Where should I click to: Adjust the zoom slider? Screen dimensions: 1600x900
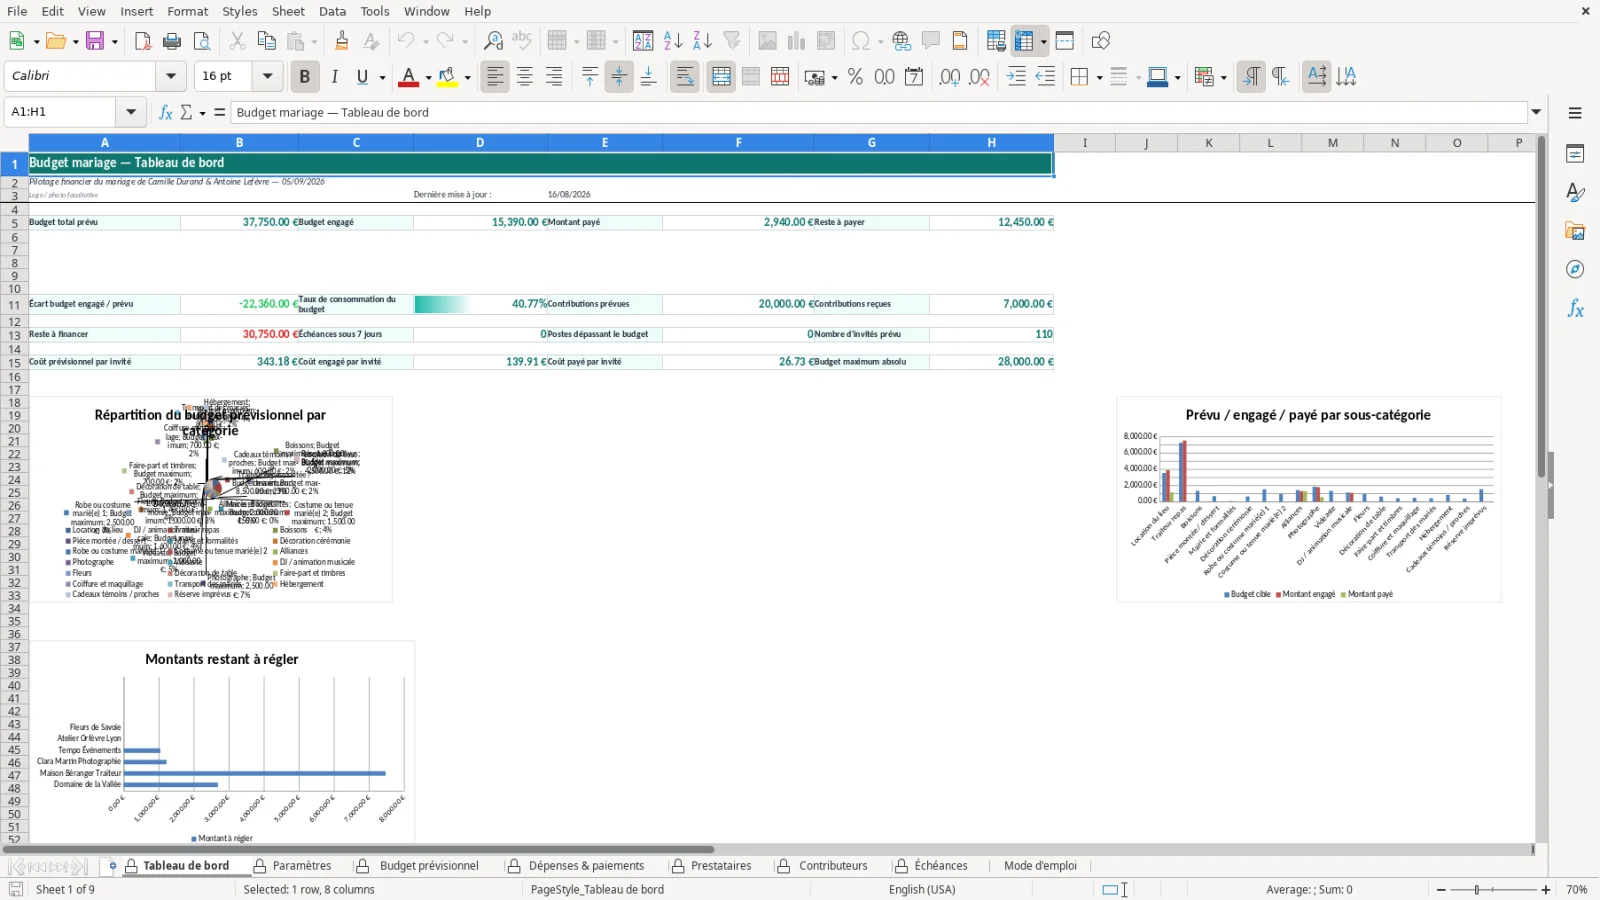(x=1476, y=890)
